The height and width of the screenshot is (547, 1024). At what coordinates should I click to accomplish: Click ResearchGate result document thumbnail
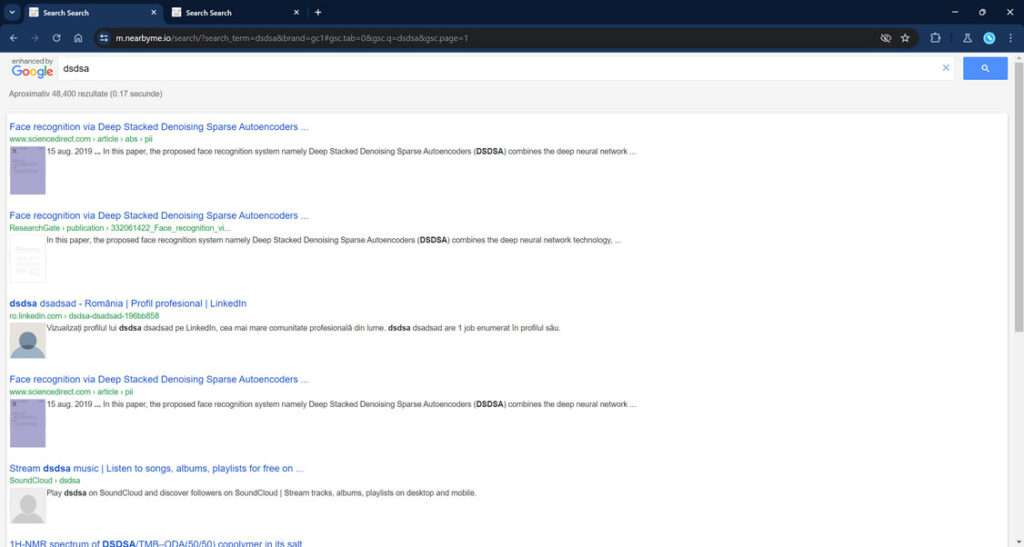pos(27,259)
